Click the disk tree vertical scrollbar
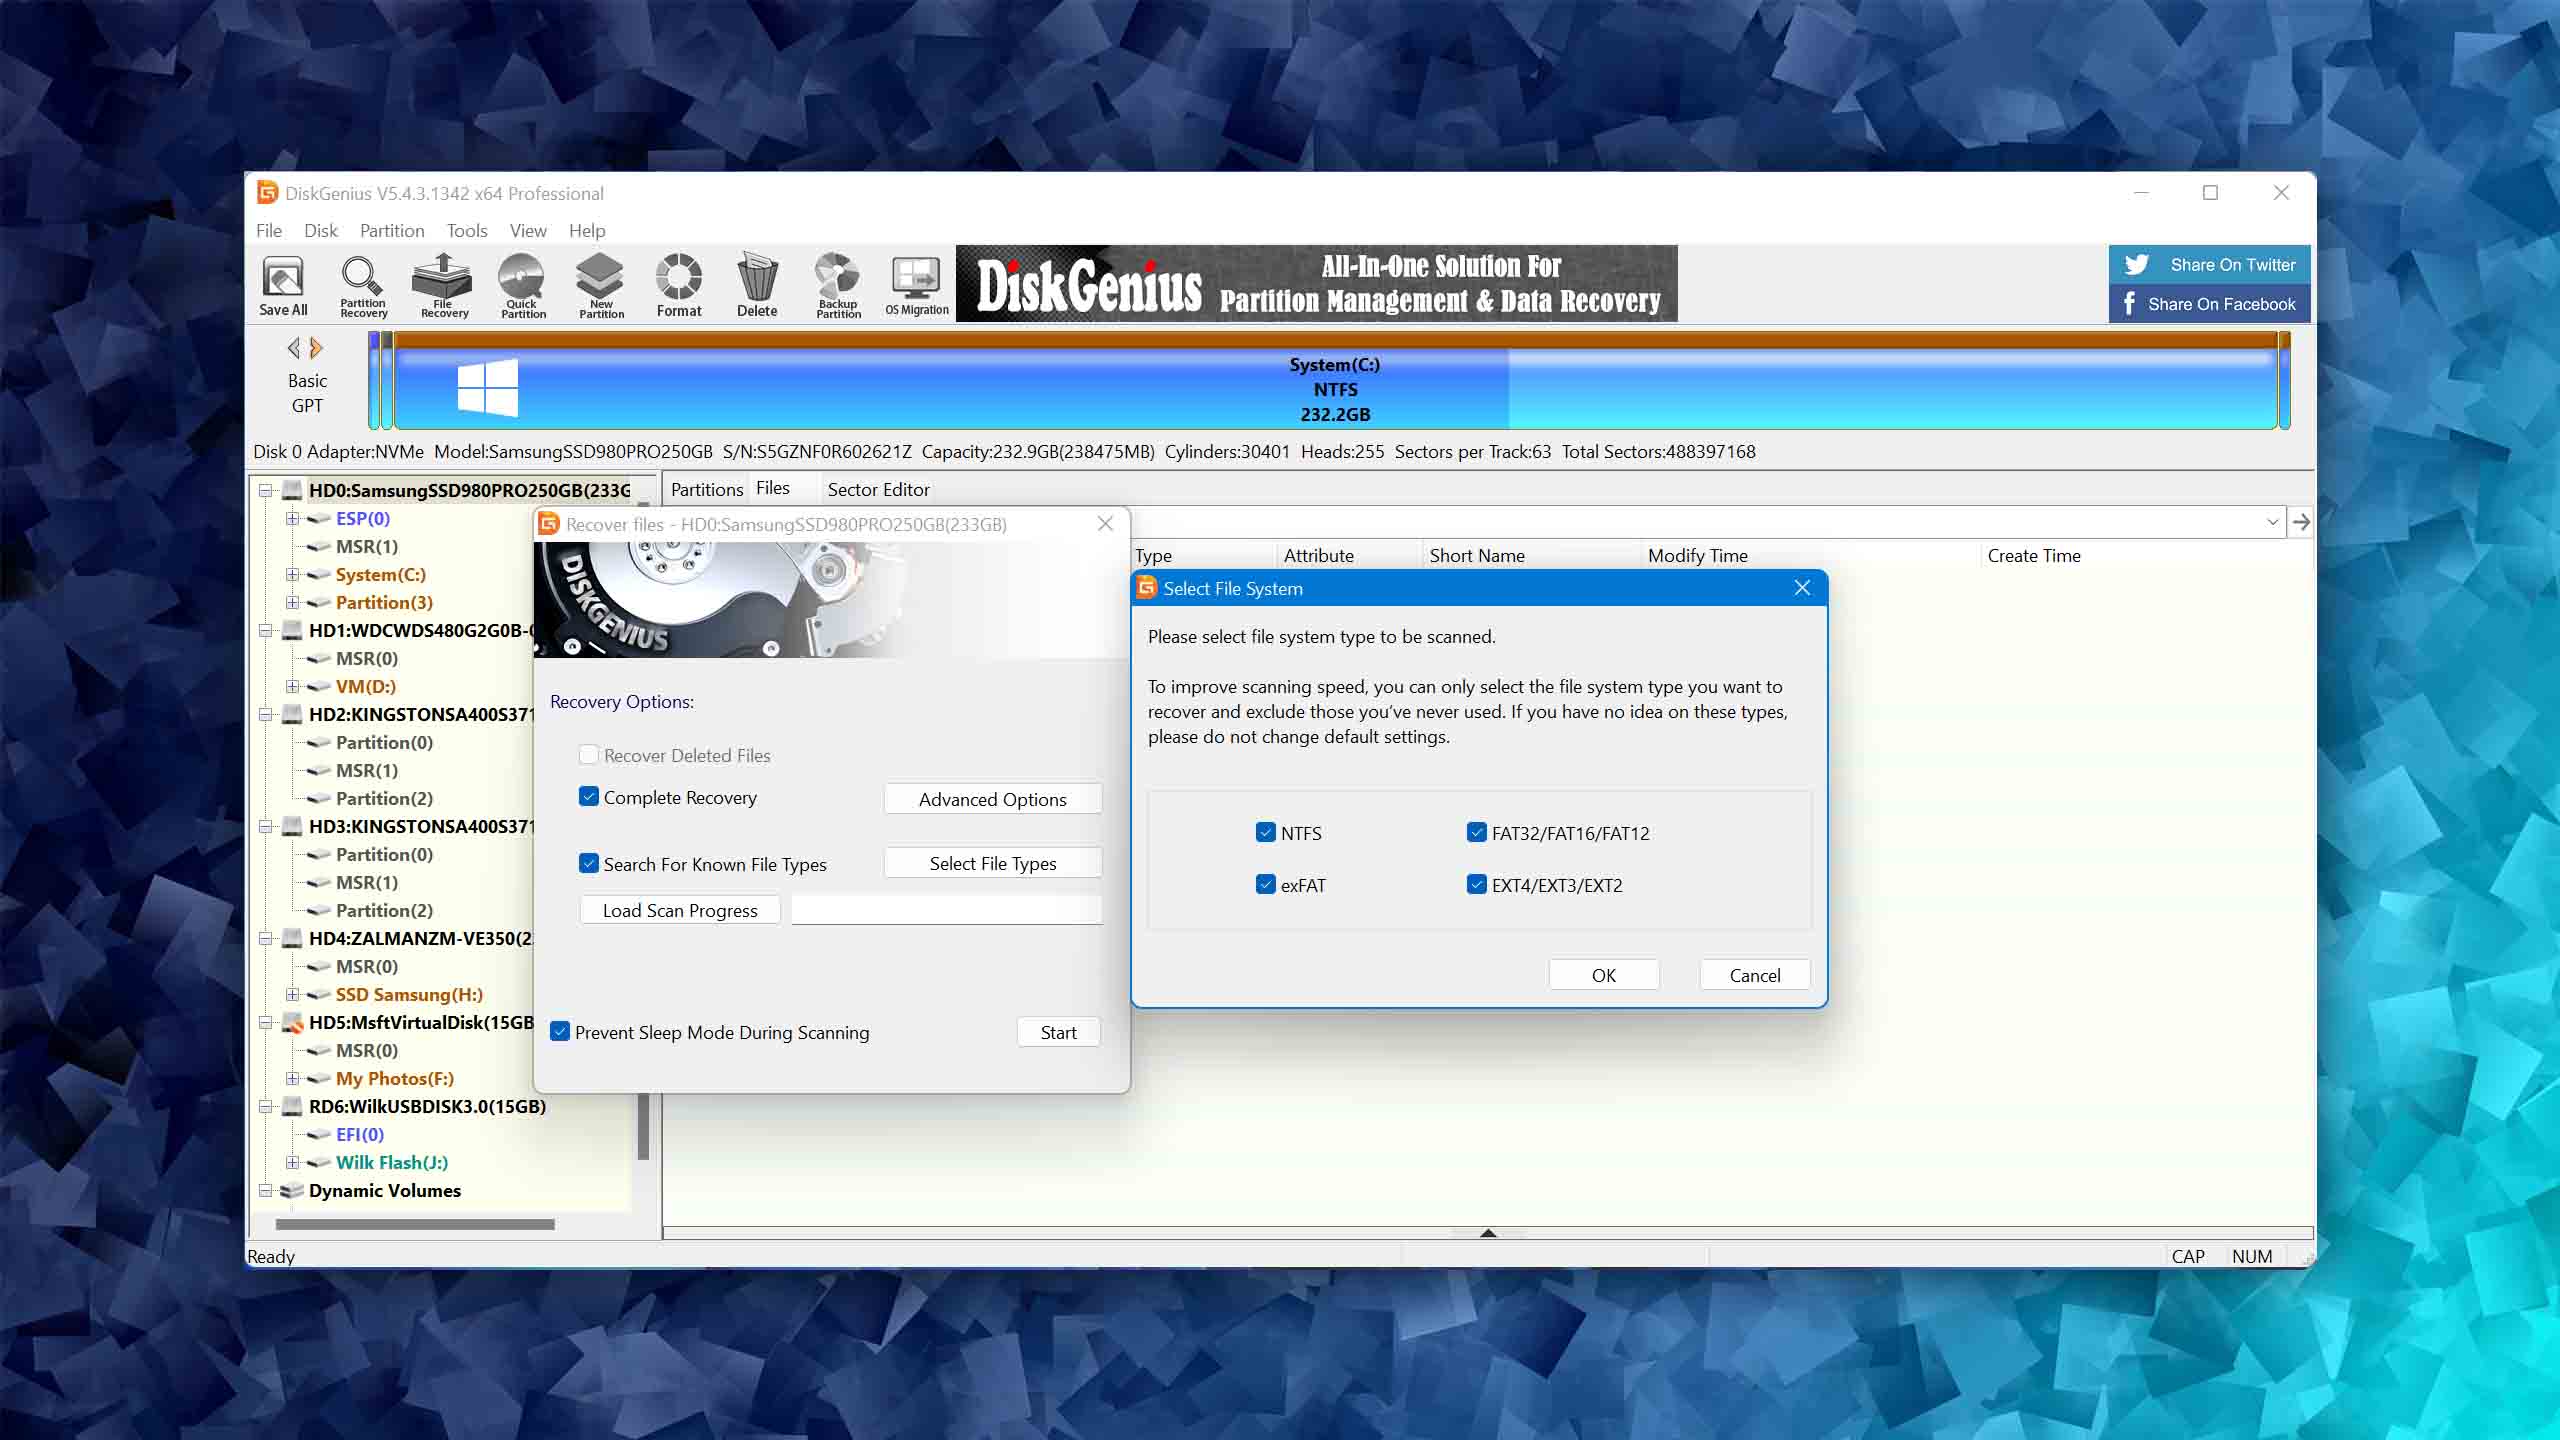 643,1125
